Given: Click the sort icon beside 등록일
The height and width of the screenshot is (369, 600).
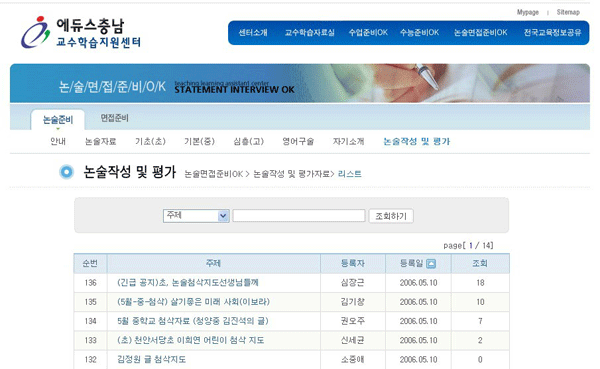Looking at the screenshot, I should point(431,264).
